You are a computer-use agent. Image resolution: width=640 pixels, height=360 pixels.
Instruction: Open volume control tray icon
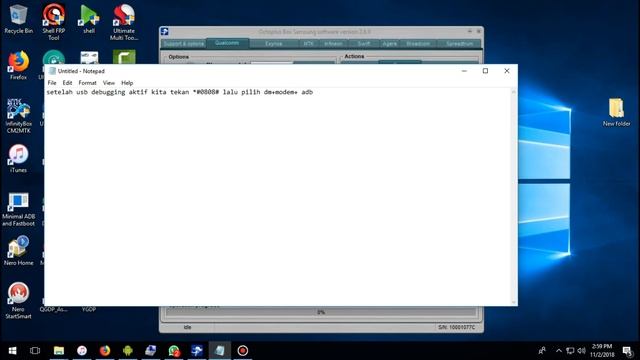[x=582, y=351]
